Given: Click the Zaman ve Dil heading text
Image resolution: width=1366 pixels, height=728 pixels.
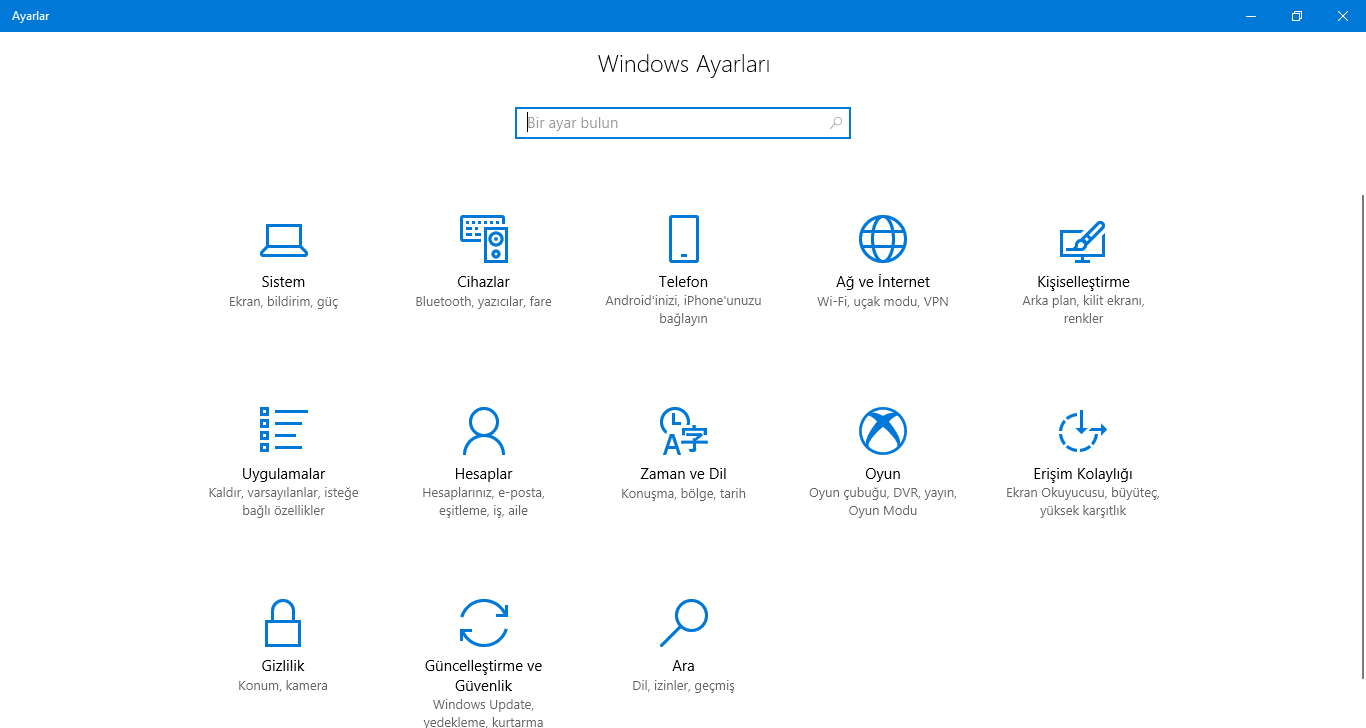Looking at the screenshot, I should tap(683, 474).
